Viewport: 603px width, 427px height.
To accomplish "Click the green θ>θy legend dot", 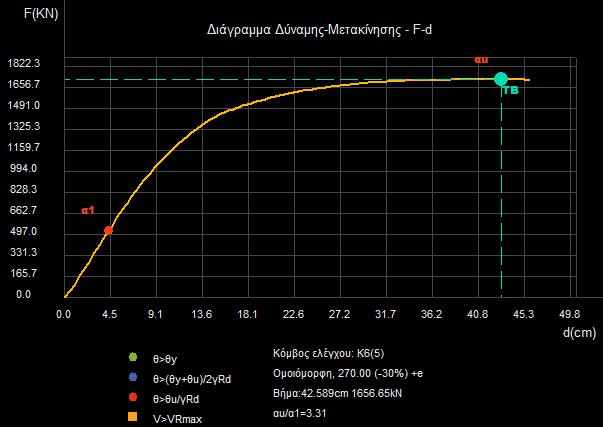I will click(x=133, y=357).
